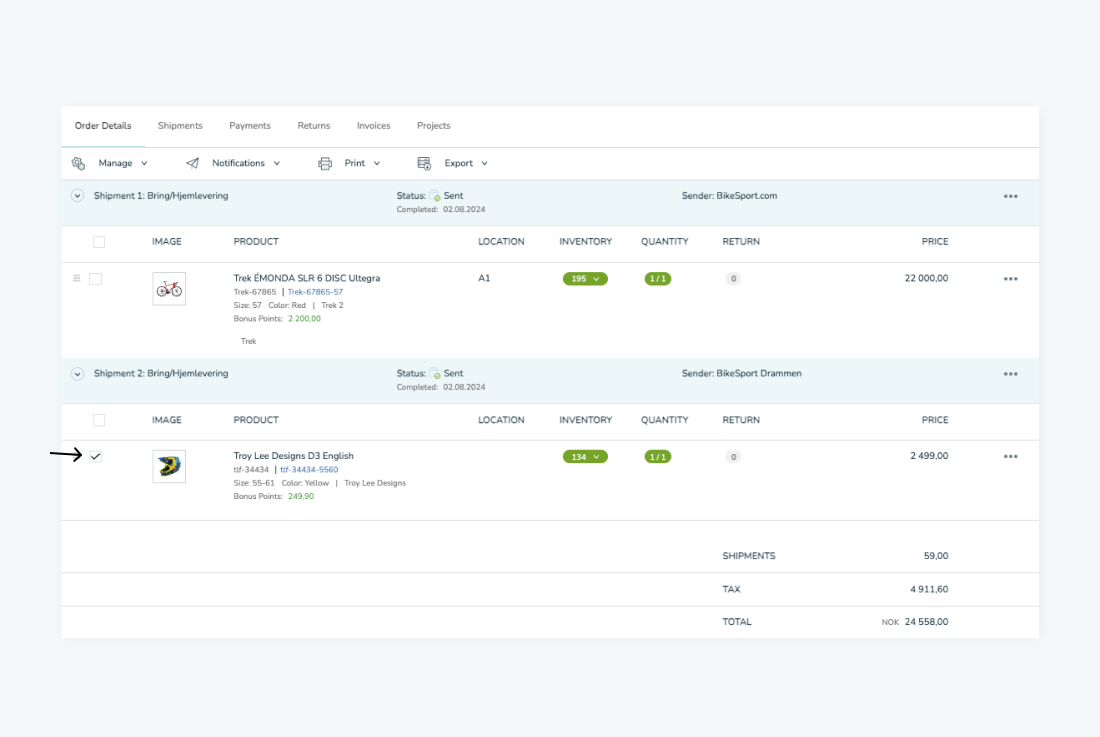This screenshot has height=737, width=1100.
Task: Click PRICE column header in Shipment 2 table
Action: (x=934, y=420)
